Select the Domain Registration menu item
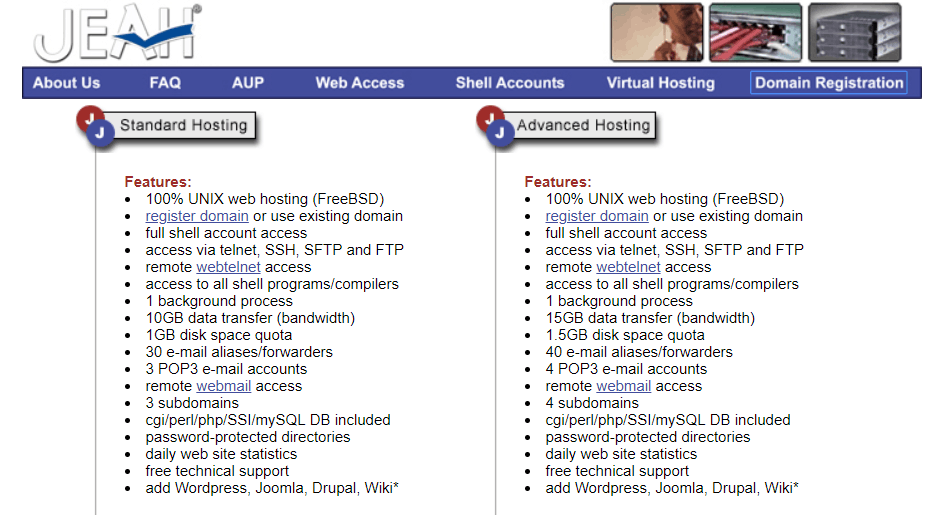The height and width of the screenshot is (515, 938). pyautogui.click(x=829, y=83)
